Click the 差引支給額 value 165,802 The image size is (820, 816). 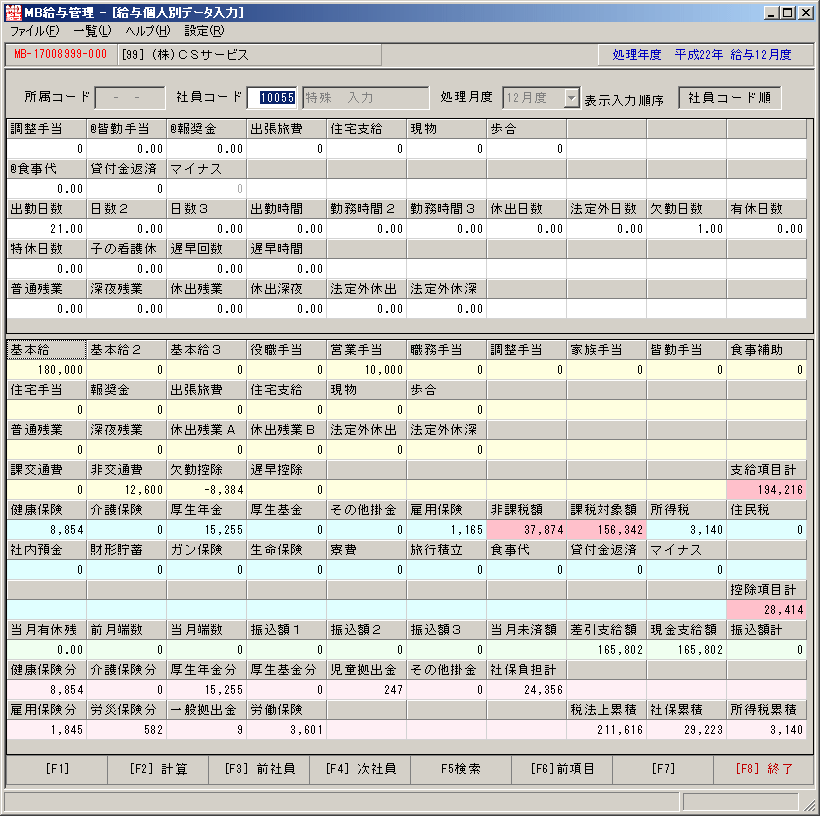click(607, 650)
